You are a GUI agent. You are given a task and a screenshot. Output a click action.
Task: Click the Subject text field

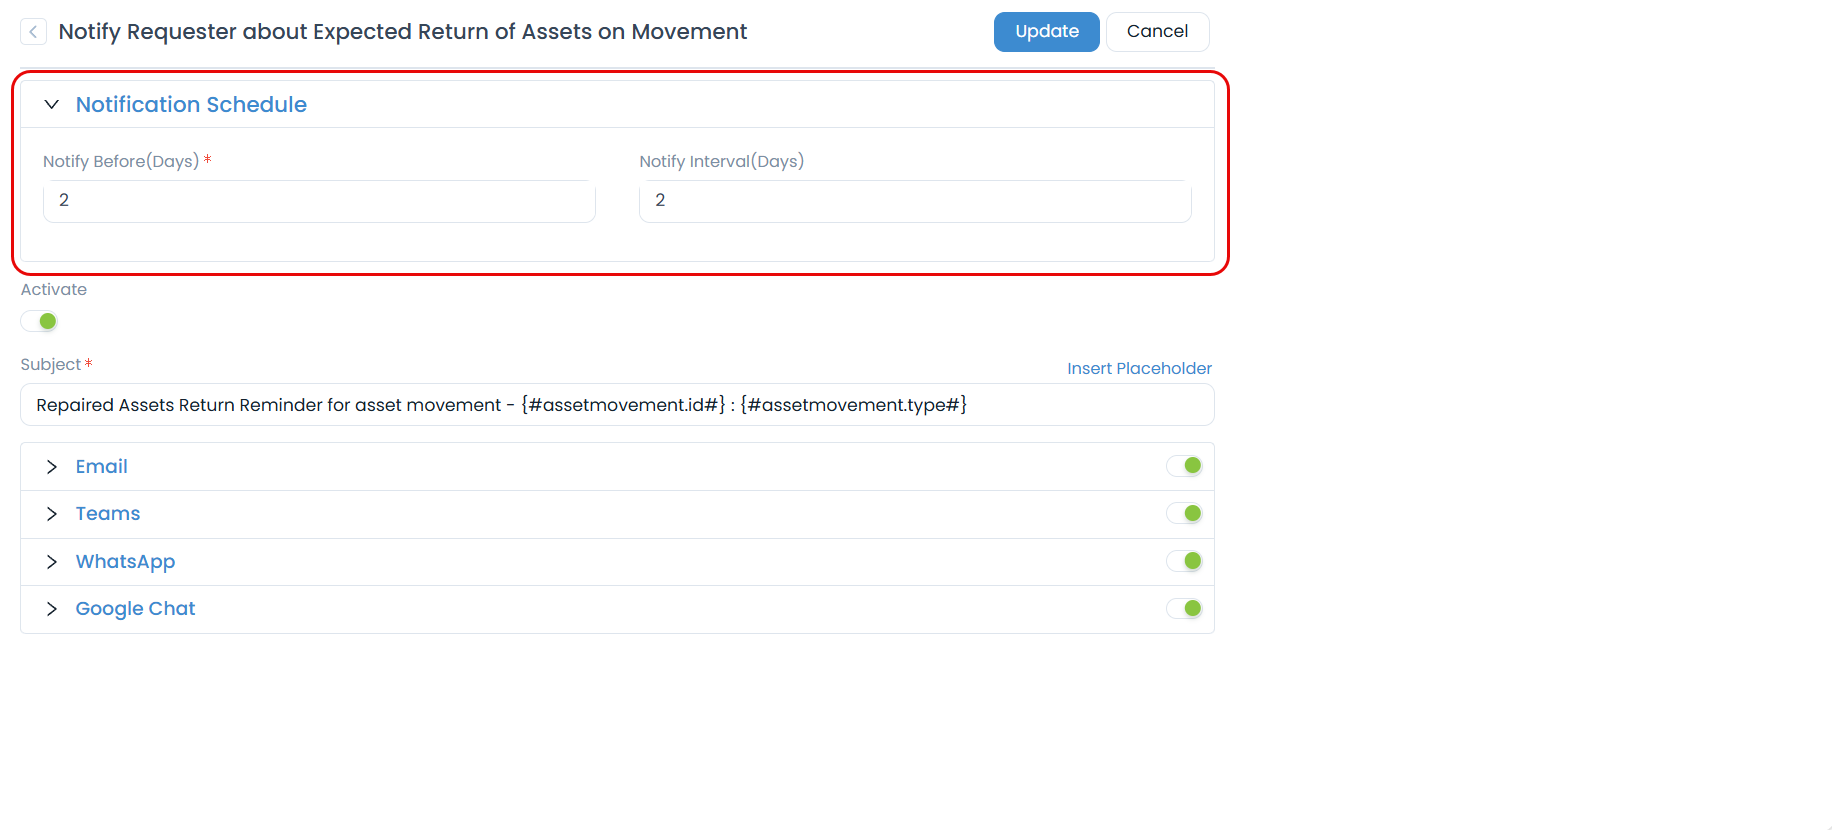click(x=617, y=405)
